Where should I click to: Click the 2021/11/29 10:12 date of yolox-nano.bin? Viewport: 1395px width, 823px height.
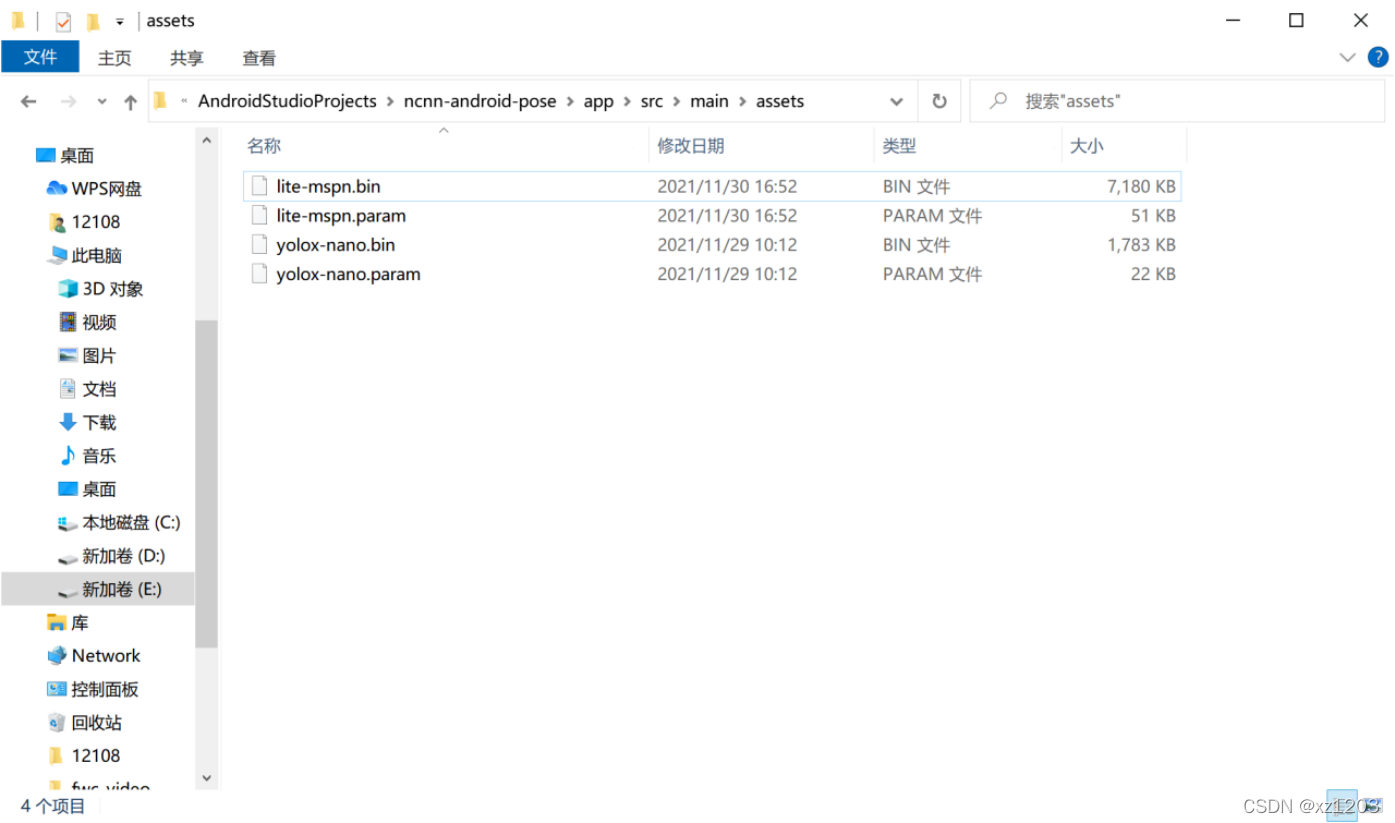727,244
